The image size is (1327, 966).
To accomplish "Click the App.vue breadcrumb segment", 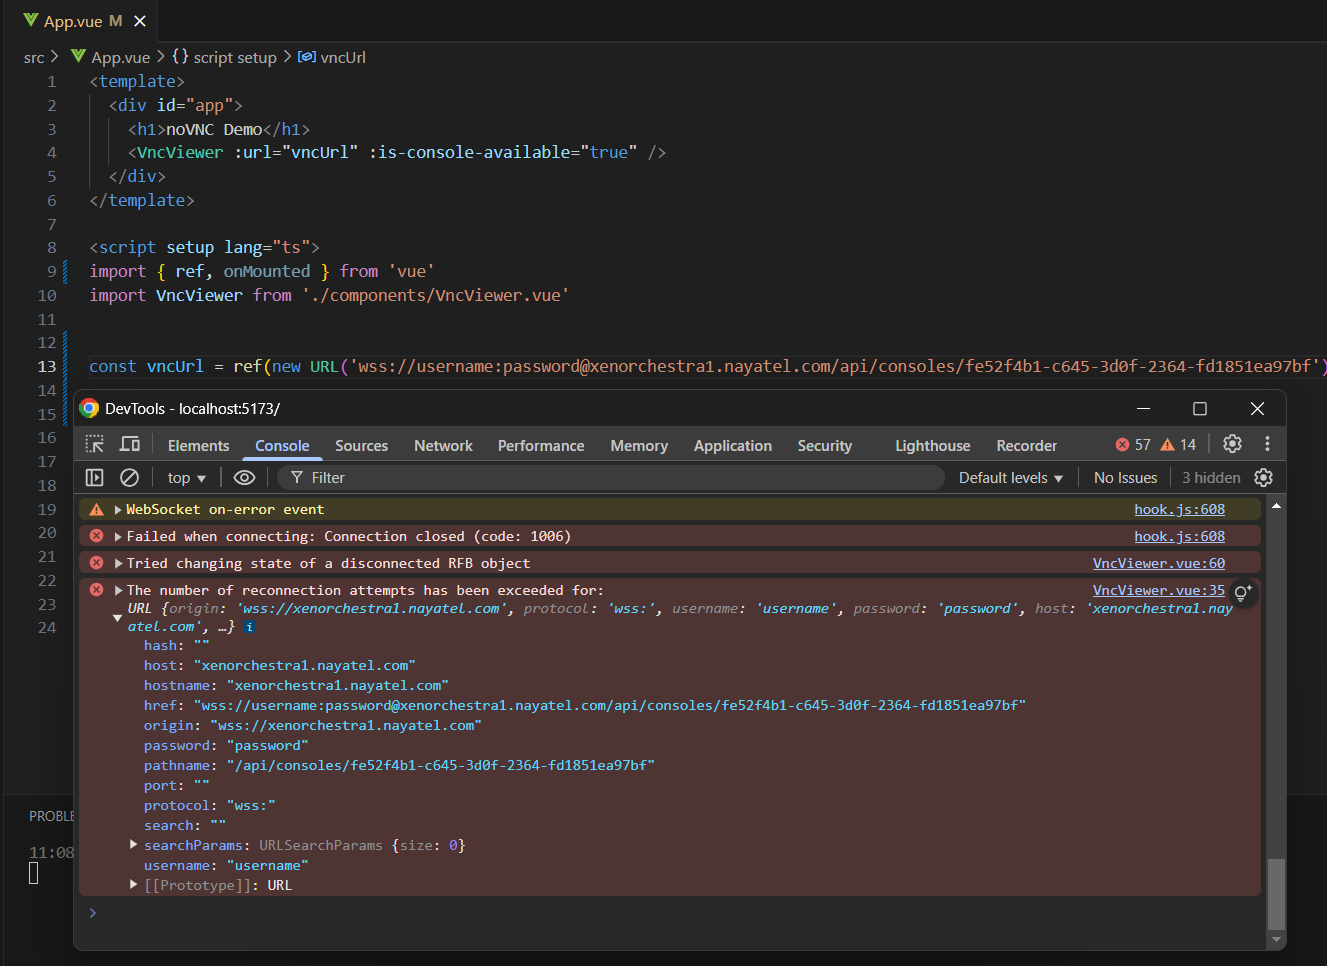I will point(120,58).
